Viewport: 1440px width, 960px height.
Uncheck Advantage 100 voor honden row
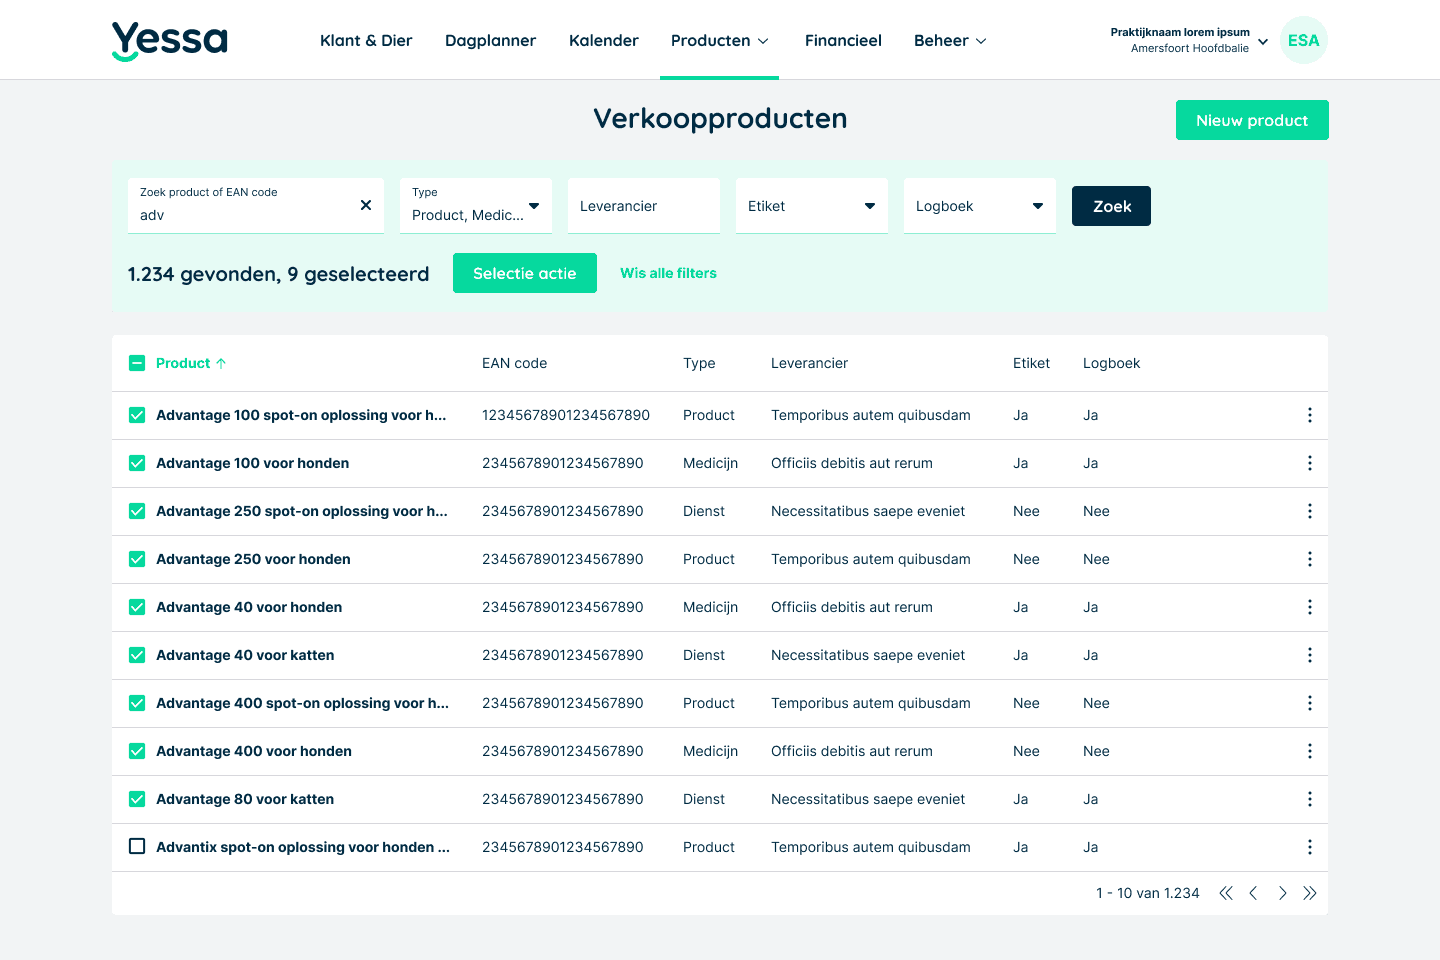(137, 463)
